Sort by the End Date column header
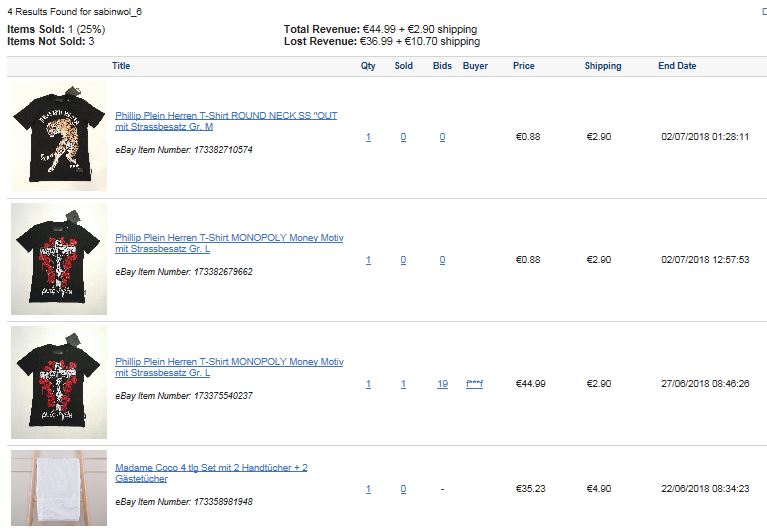The height and width of the screenshot is (532, 767). click(677, 66)
